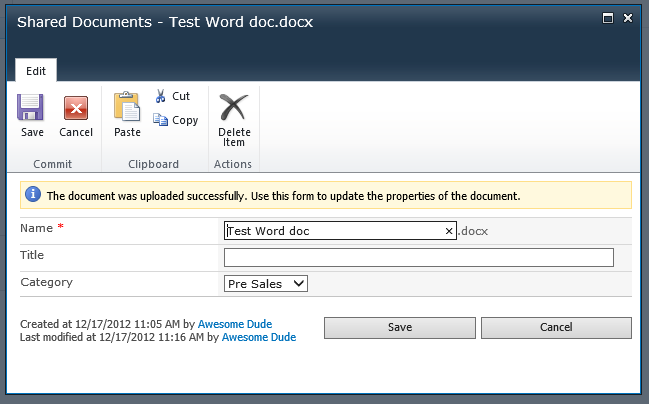Select the Paste clipboard icon
This screenshot has width=649, height=404.
[127, 106]
